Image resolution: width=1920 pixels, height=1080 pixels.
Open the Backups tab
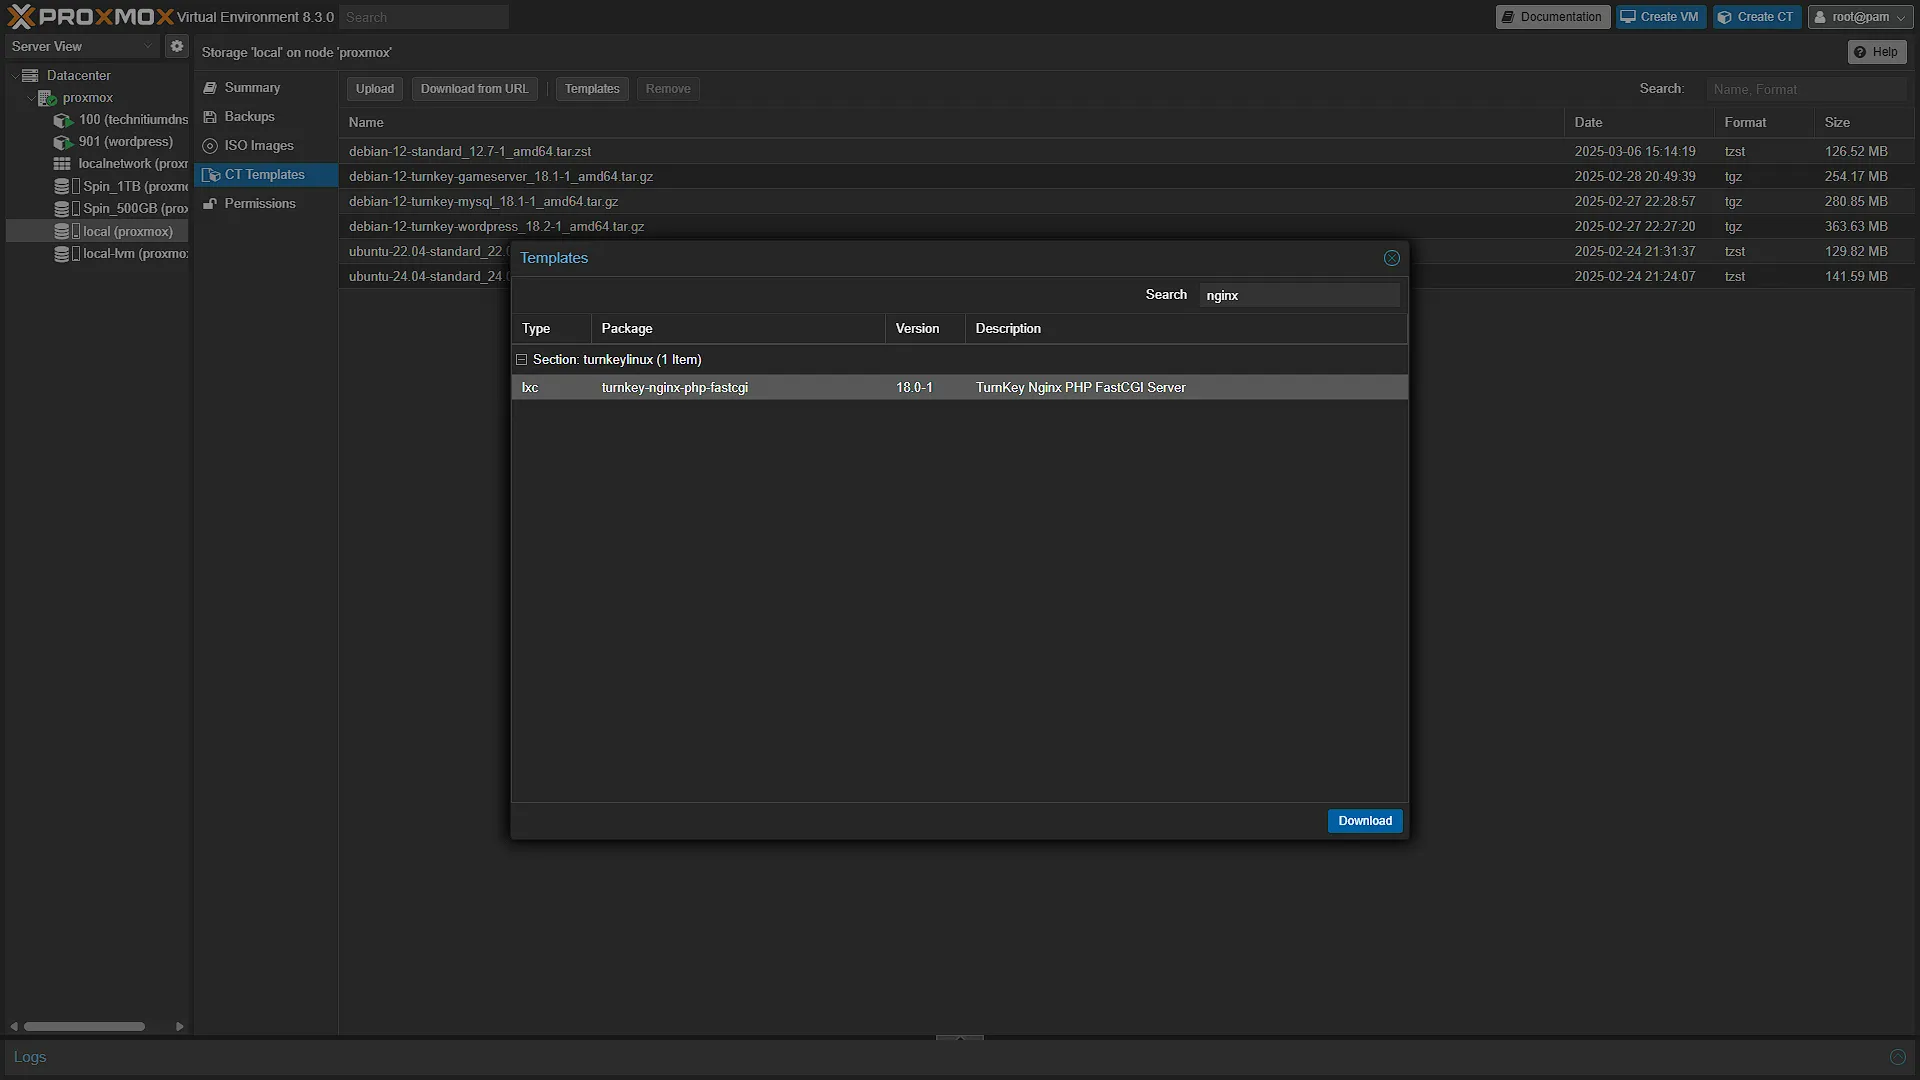267,117
